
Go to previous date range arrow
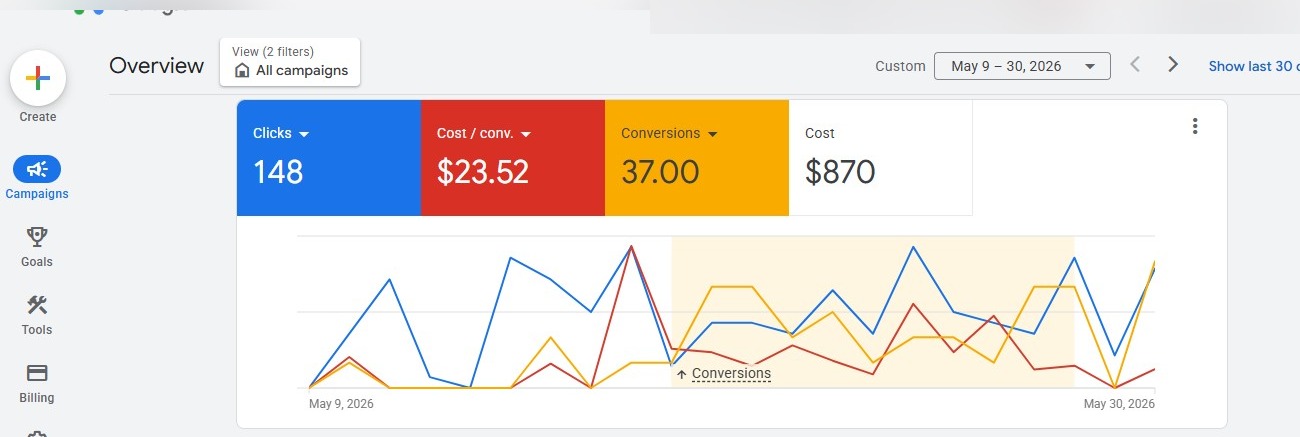pos(1135,65)
